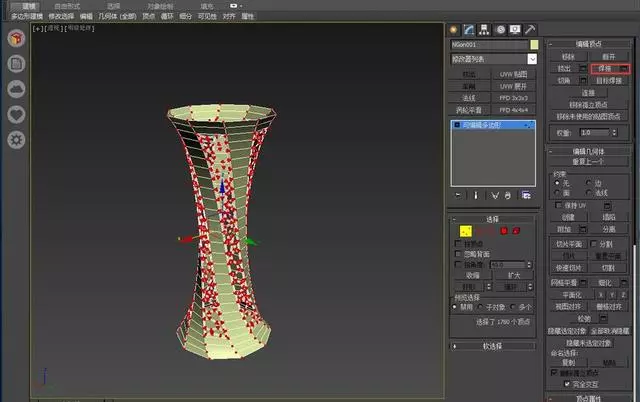640x402 pixels.
Task: Click the object color swatch beside NGon001
Action: point(534,44)
